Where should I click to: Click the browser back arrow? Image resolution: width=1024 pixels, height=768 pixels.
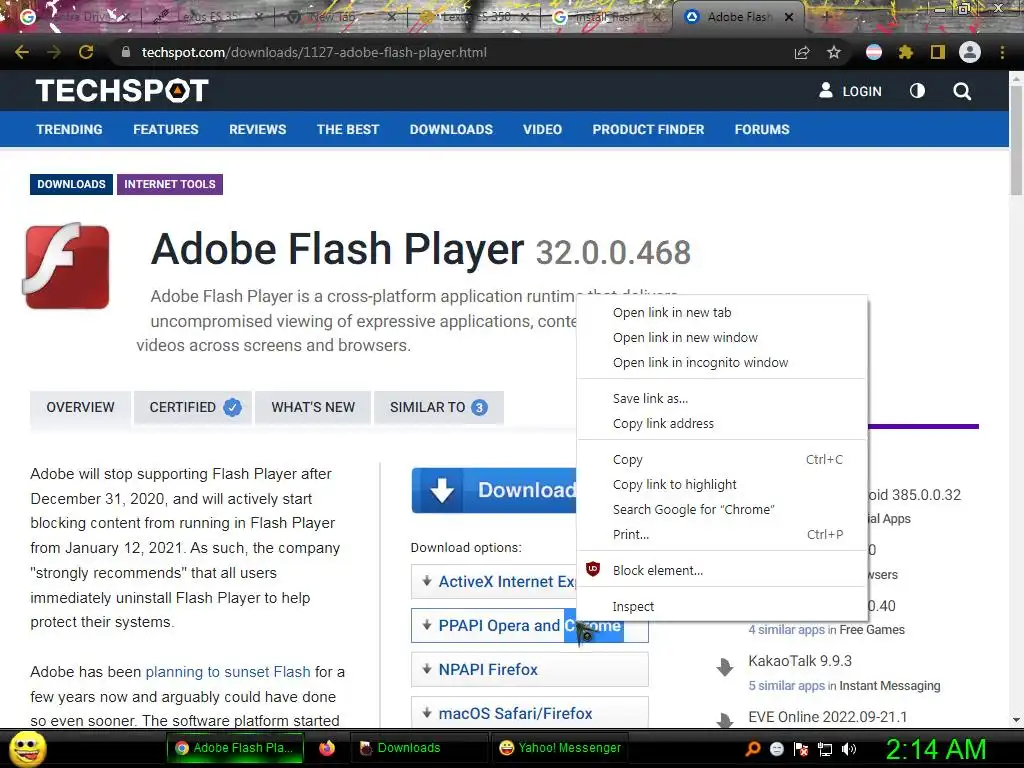coord(22,52)
